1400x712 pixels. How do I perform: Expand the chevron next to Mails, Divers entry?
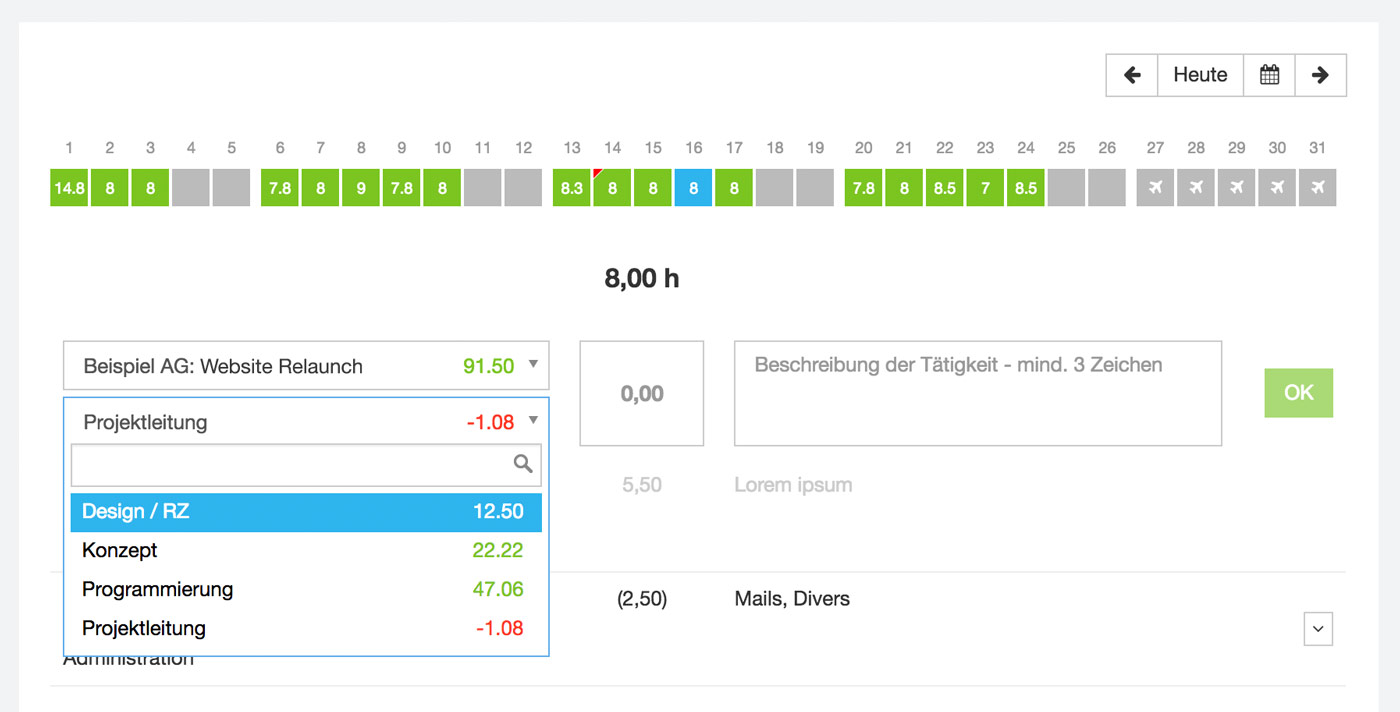pos(1318,629)
